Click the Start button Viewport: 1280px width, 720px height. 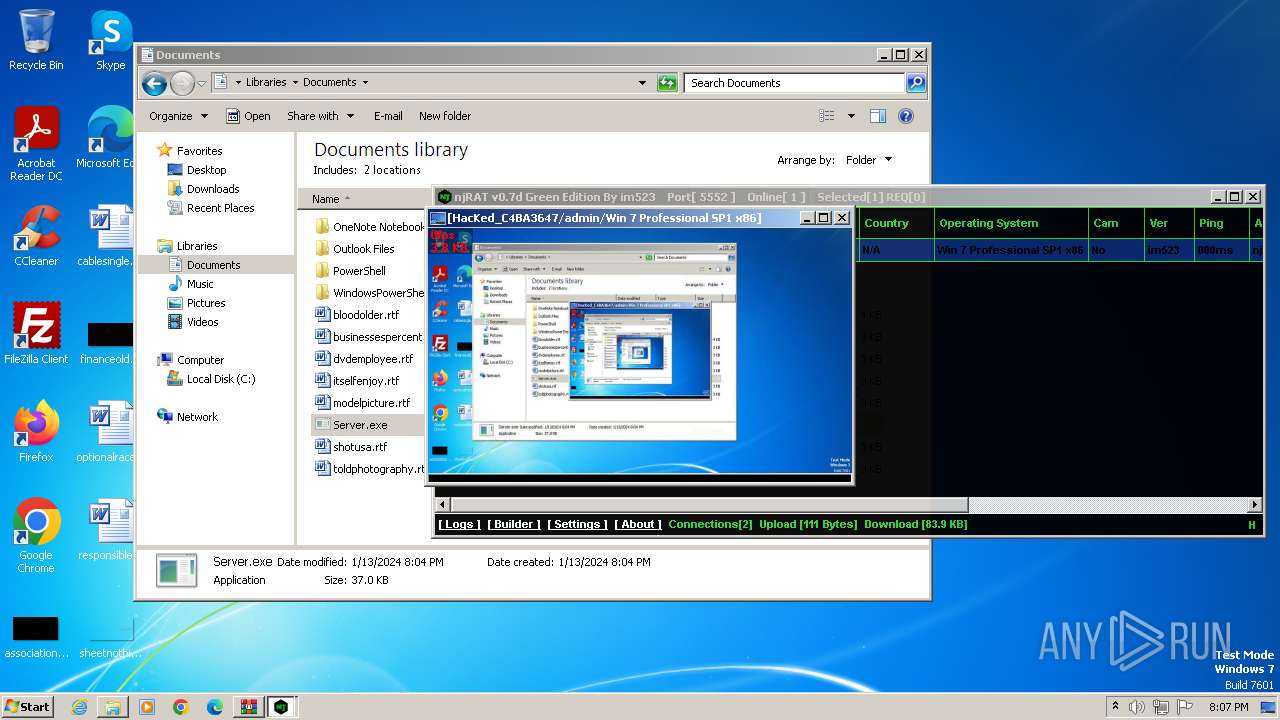27,707
